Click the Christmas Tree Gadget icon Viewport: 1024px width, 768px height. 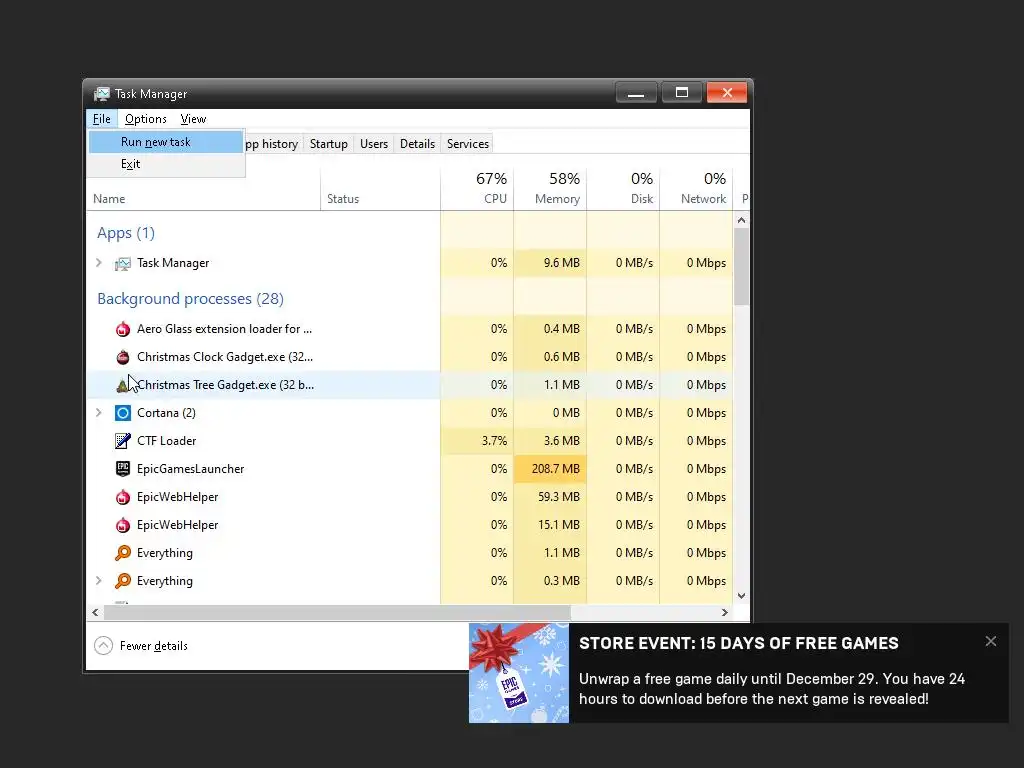pos(122,385)
